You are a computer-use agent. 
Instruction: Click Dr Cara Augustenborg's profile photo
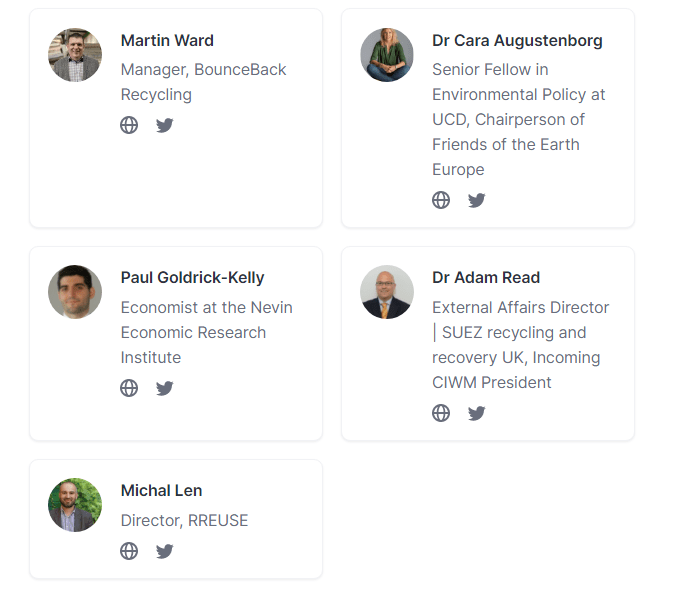click(x=387, y=55)
